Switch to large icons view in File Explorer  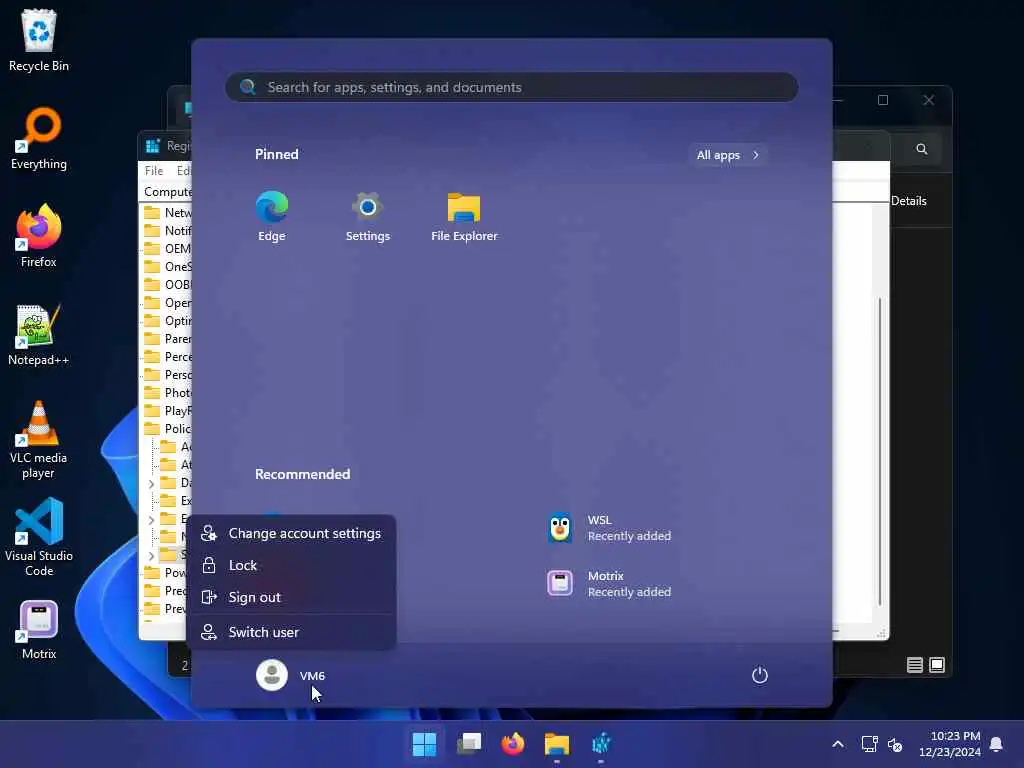tap(937, 665)
